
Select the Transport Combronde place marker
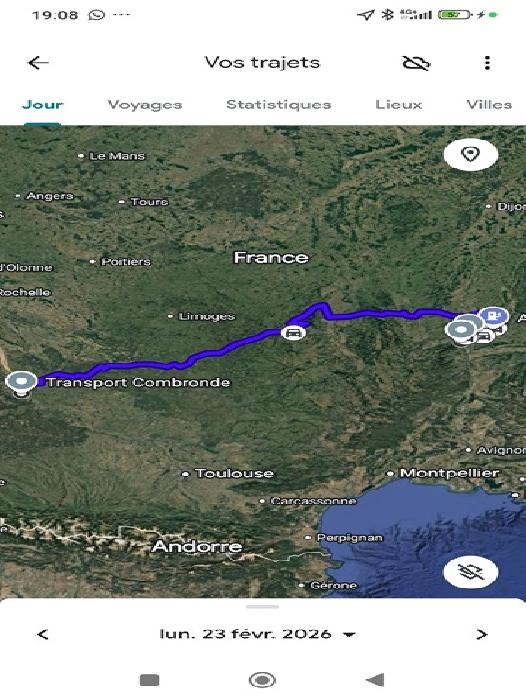click(21, 383)
